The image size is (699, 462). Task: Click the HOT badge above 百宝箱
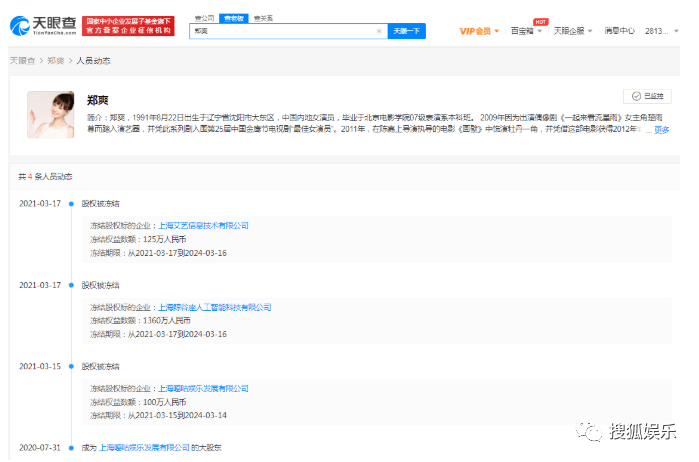[541, 22]
